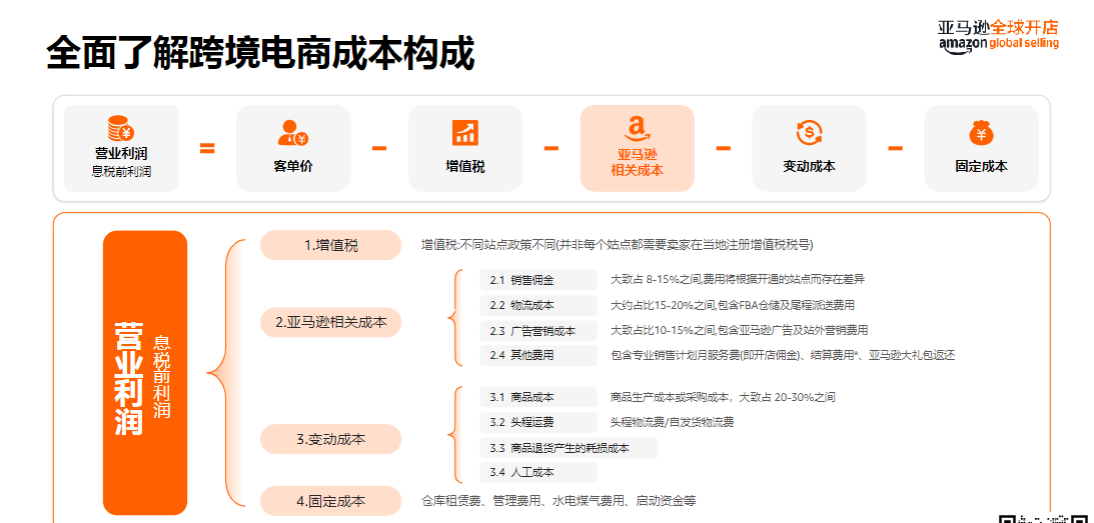
Task: Click the 2.4 其他费用 item
Action: [x=538, y=355]
